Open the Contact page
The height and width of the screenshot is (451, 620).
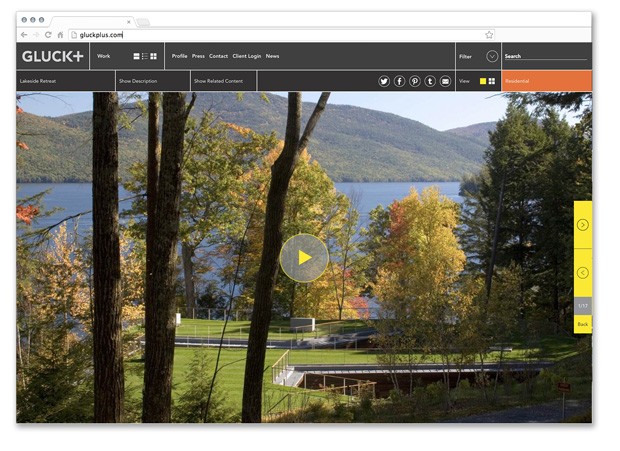[x=219, y=56]
